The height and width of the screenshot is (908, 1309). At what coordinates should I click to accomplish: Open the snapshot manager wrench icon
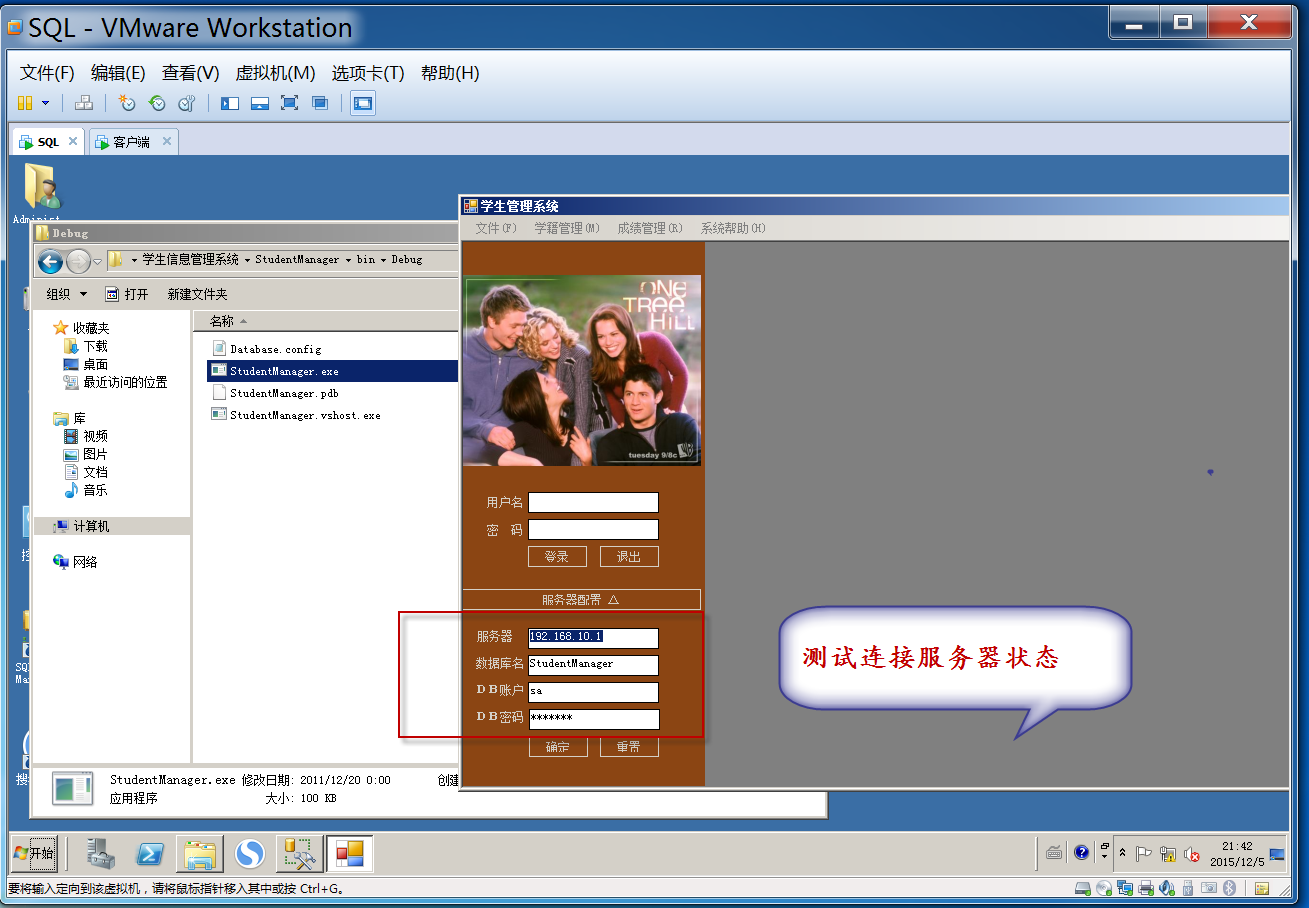(187, 103)
